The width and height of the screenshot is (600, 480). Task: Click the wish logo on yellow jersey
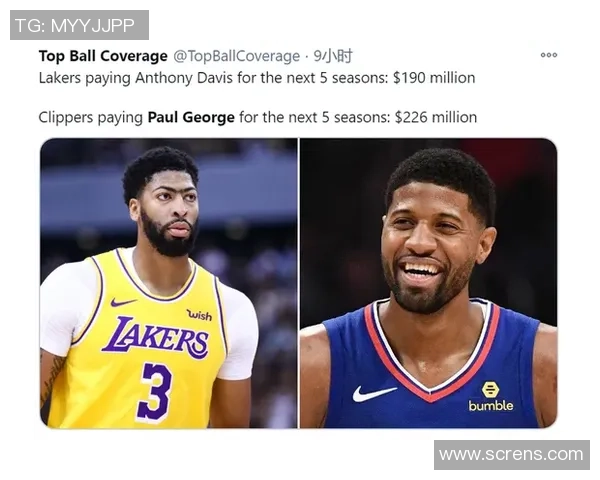pyautogui.click(x=199, y=315)
